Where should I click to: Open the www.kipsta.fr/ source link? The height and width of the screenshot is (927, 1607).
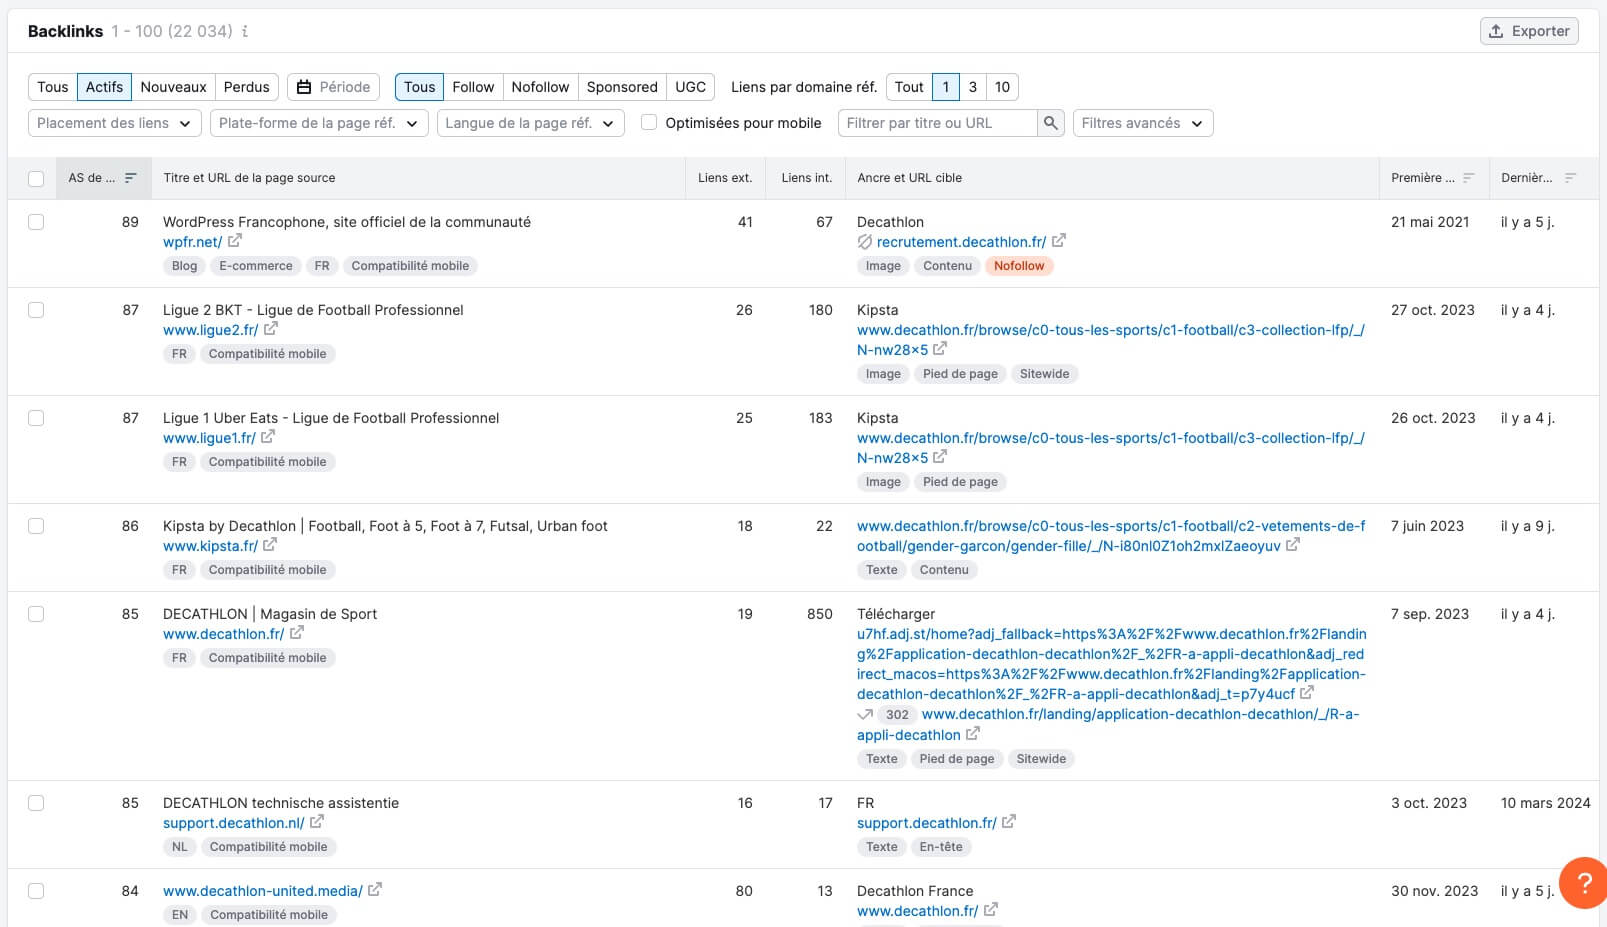pyautogui.click(x=210, y=546)
